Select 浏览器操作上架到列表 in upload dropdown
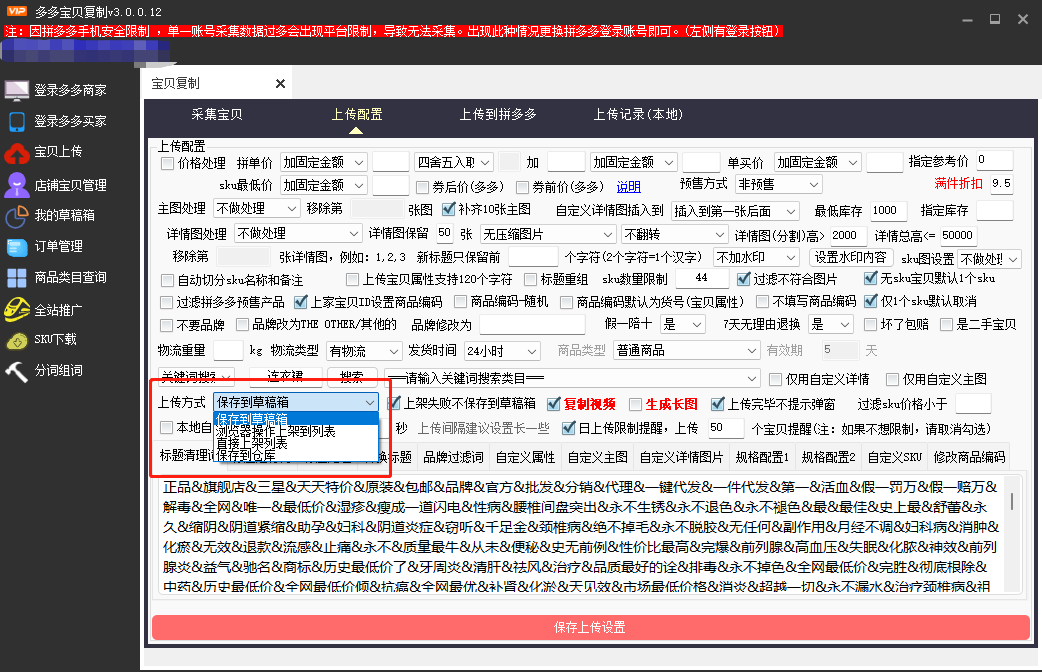The height and width of the screenshot is (672, 1042). (x=296, y=431)
